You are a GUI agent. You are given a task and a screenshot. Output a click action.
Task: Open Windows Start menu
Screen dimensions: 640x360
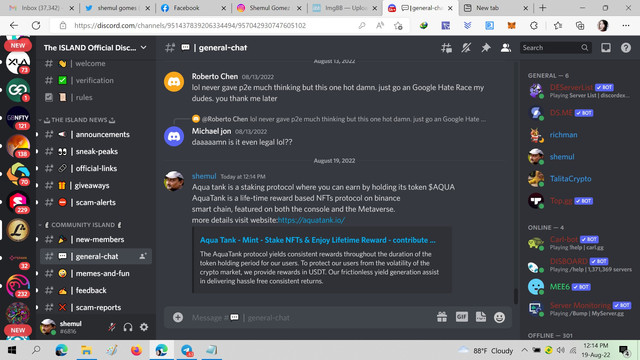[12, 350]
